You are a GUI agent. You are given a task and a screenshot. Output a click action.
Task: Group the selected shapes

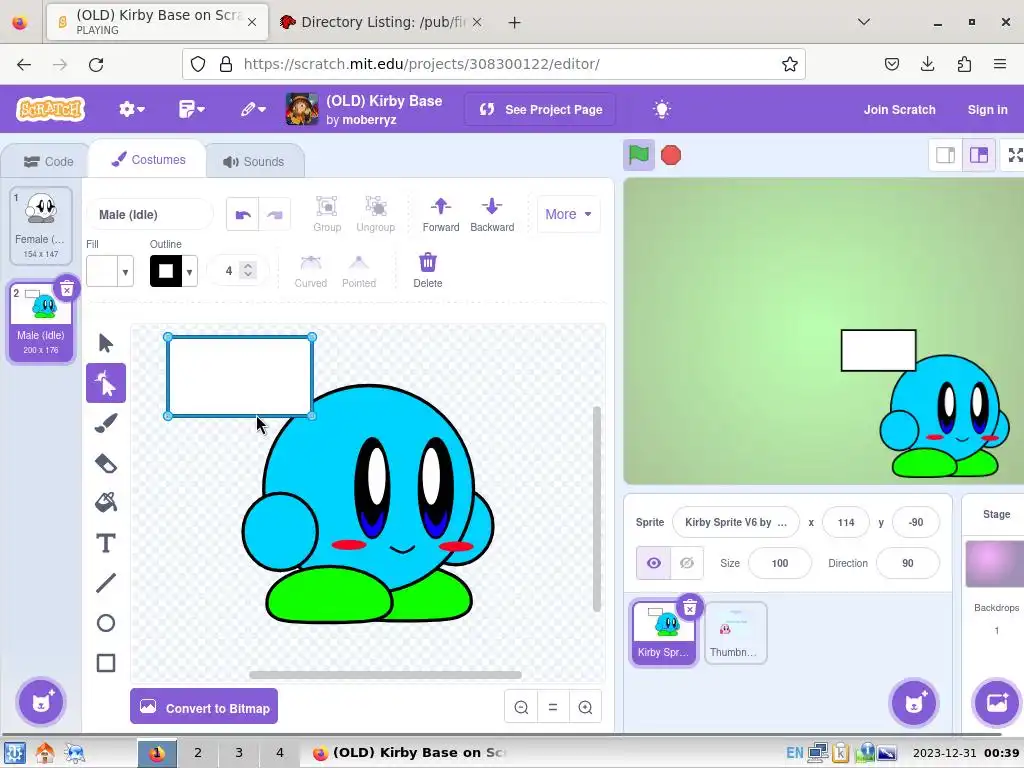point(327,214)
